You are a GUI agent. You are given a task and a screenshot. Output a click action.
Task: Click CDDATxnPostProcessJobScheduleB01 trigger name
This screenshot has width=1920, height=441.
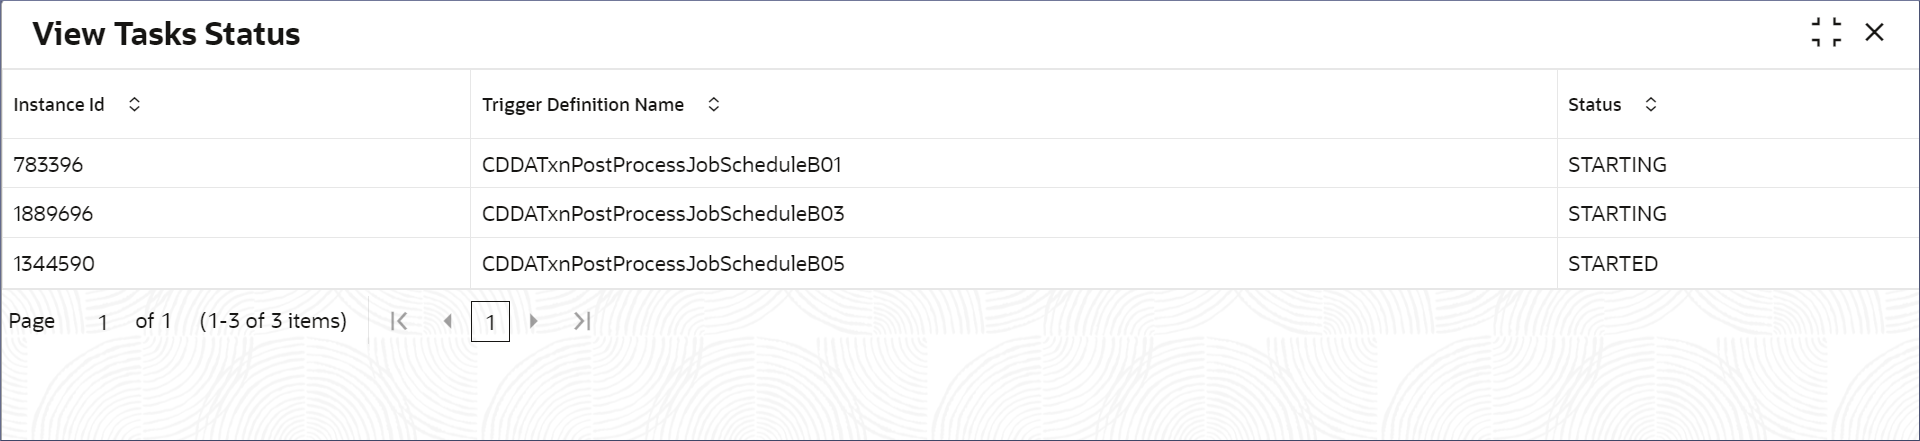click(661, 164)
